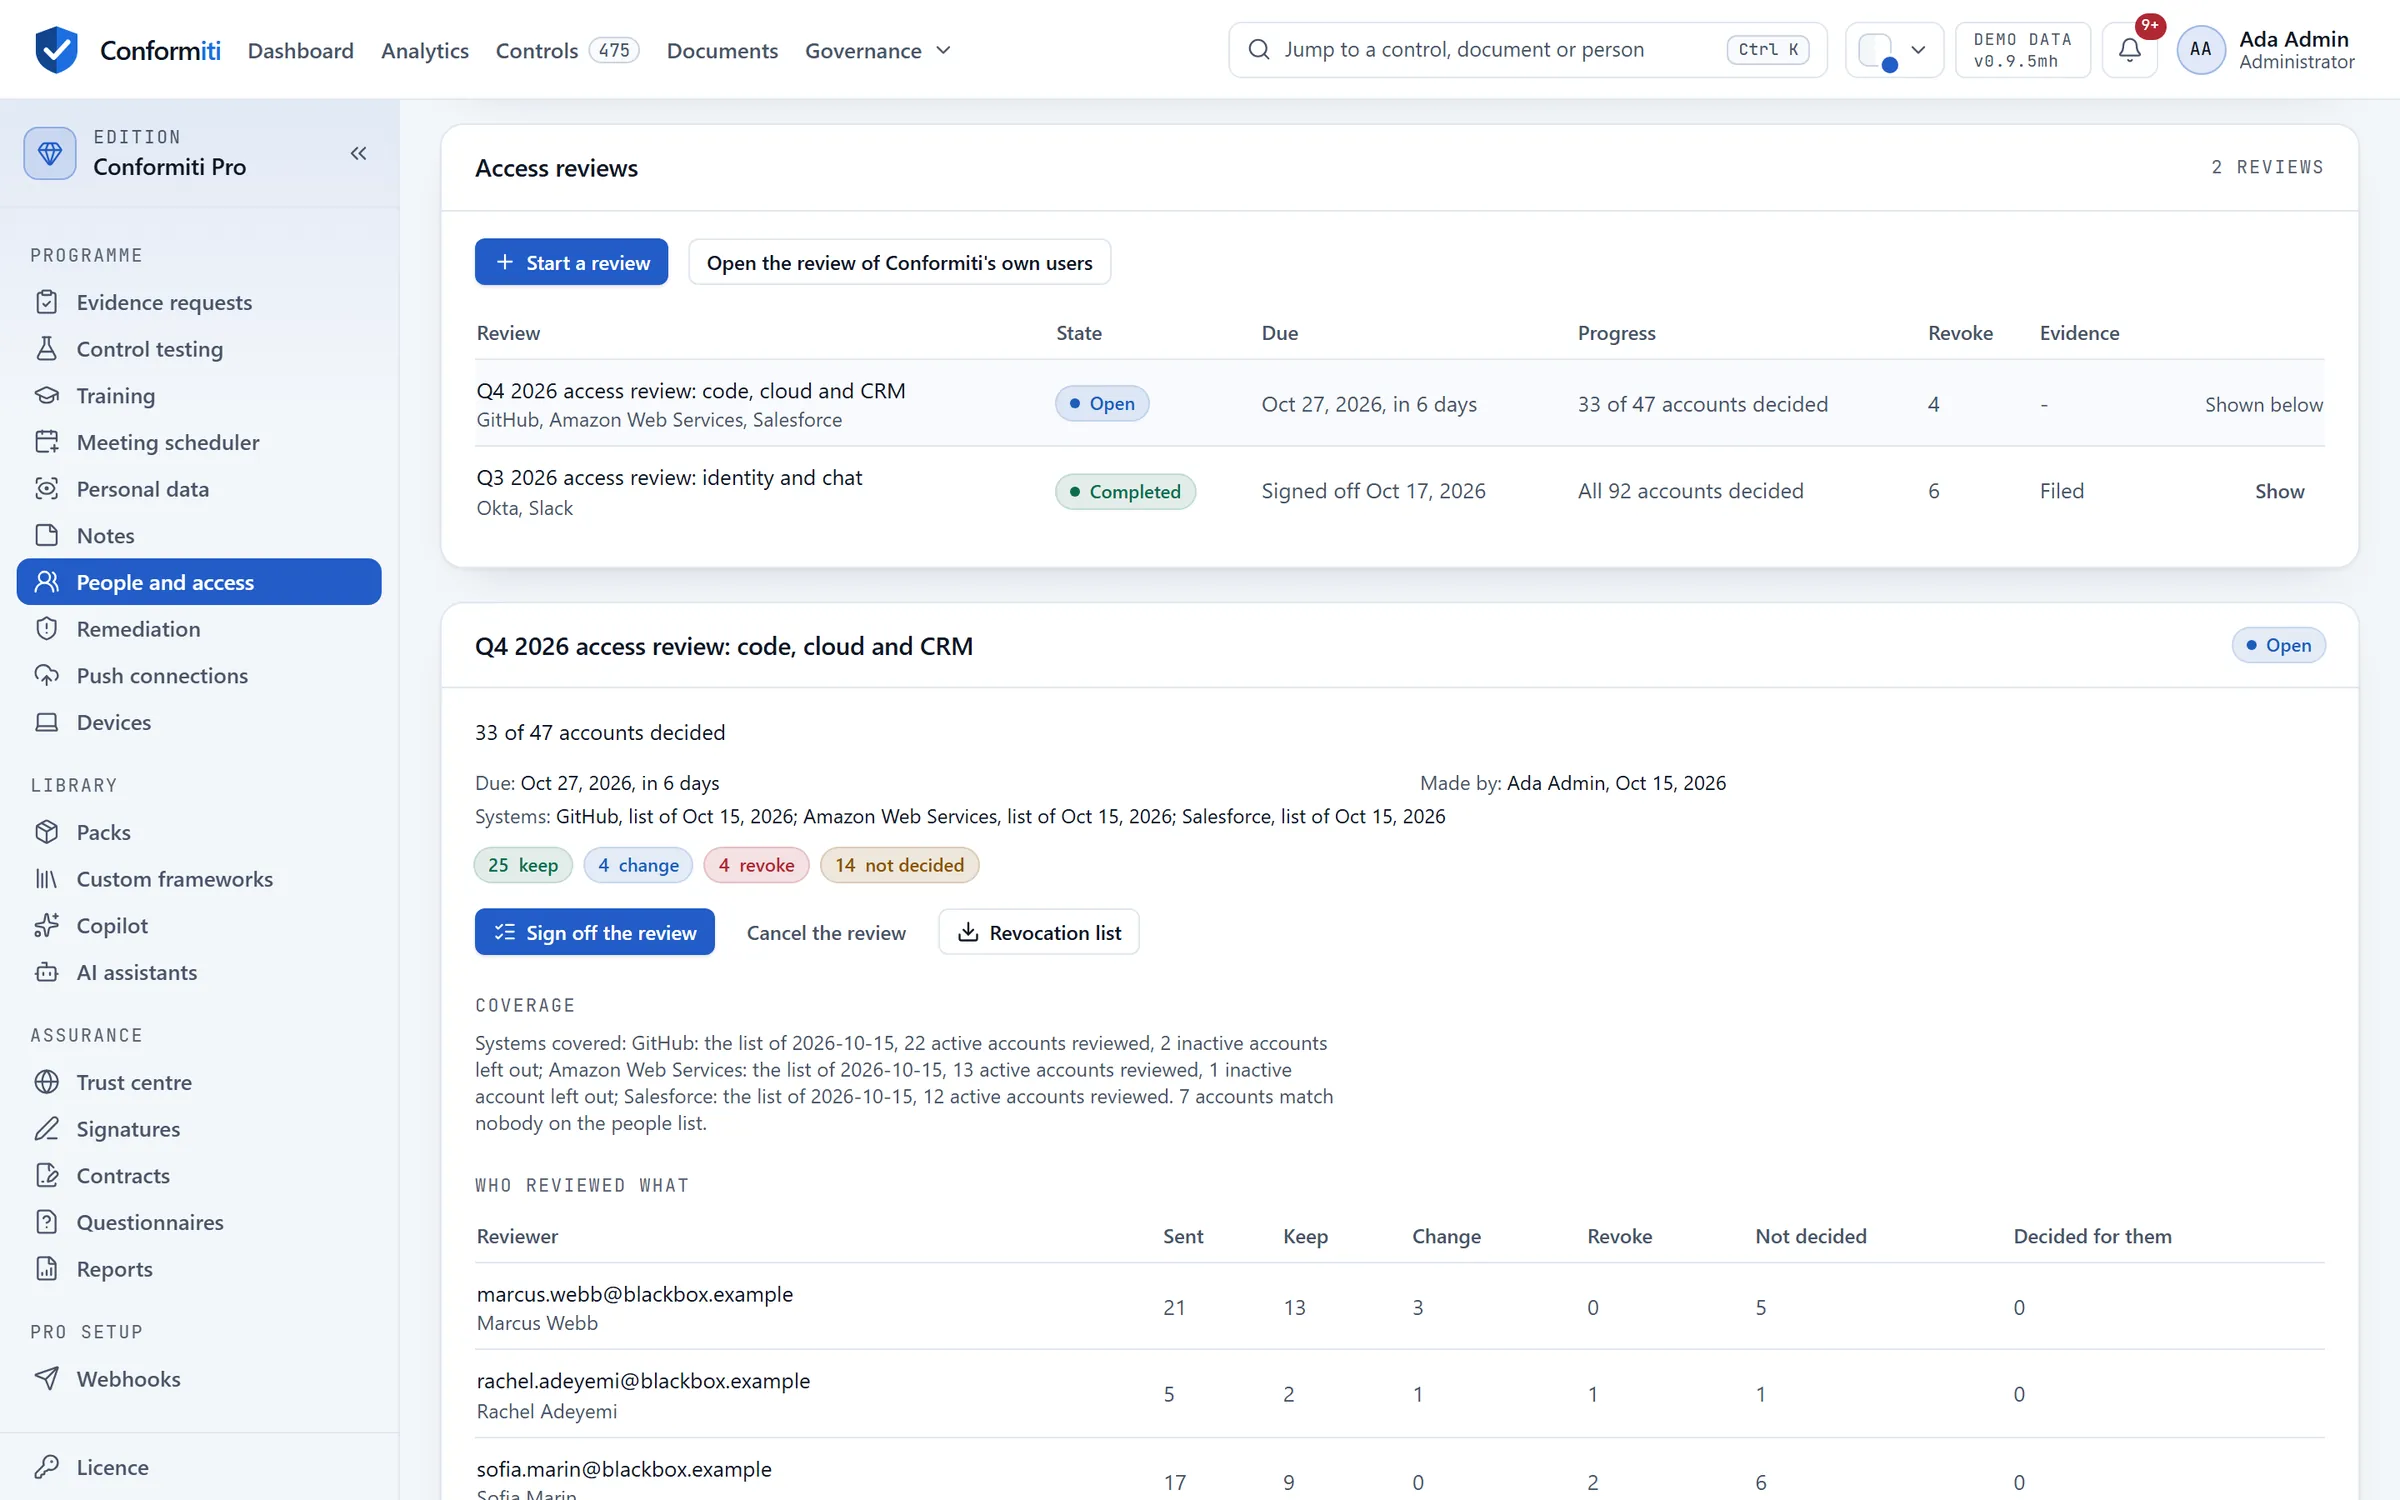Open the review of Conformiti's own users
Image resolution: width=2400 pixels, height=1500 pixels.
[899, 262]
